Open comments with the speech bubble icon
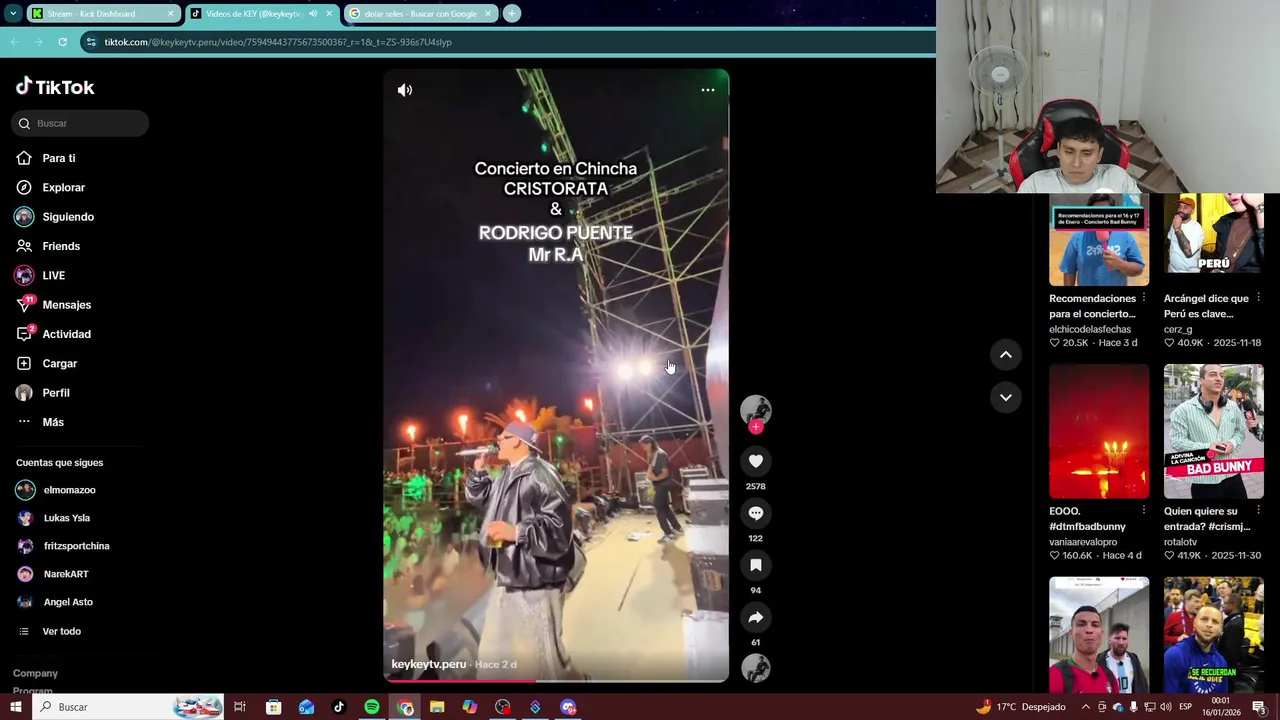The image size is (1280, 720). point(756,513)
